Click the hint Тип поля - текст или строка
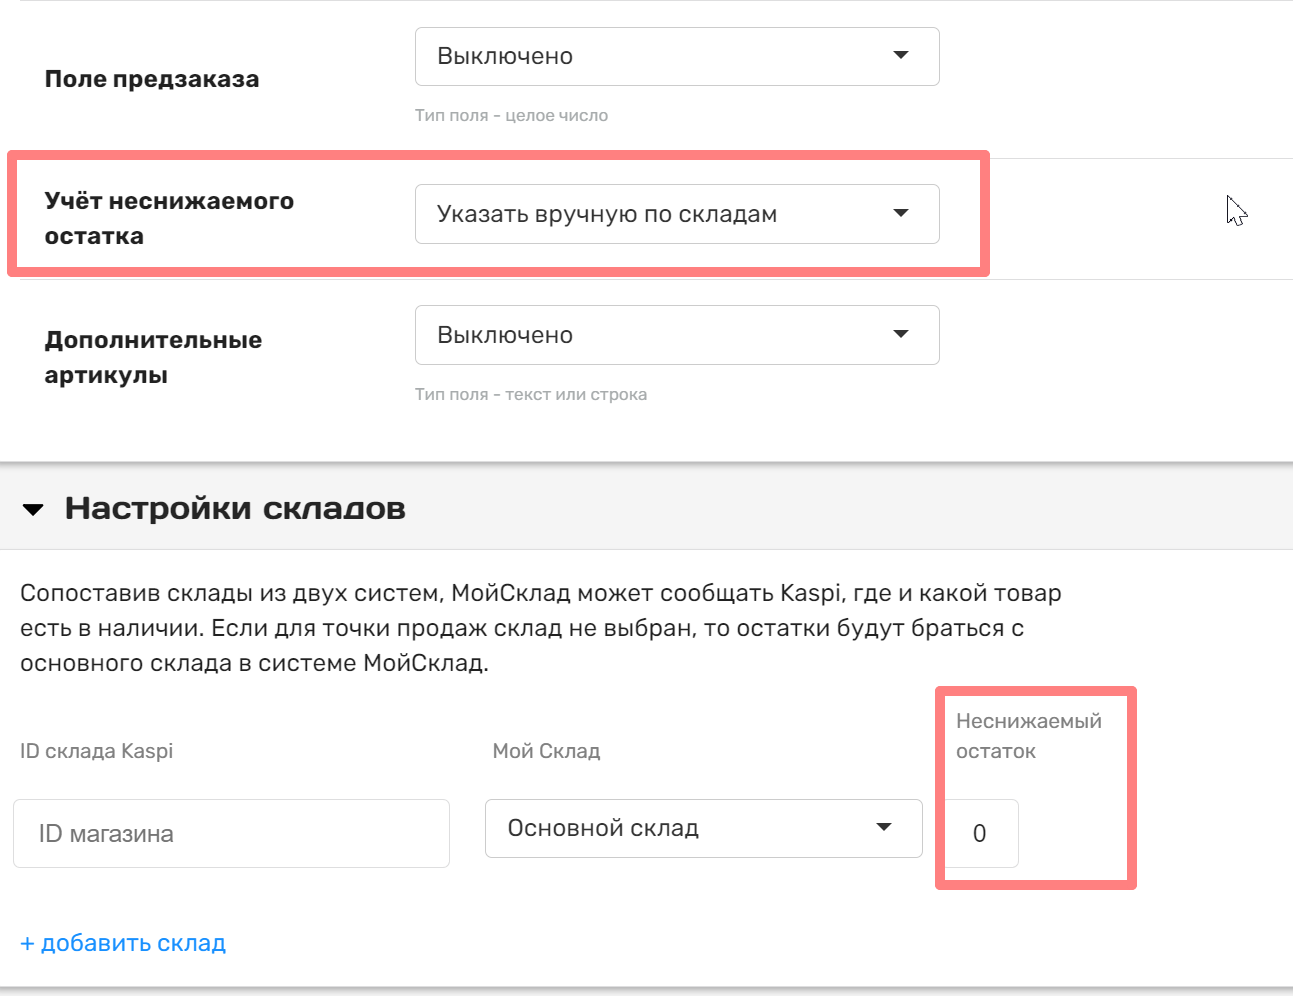Image resolution: width=1293 pixels, height=996 pixels. coord(531,394)
